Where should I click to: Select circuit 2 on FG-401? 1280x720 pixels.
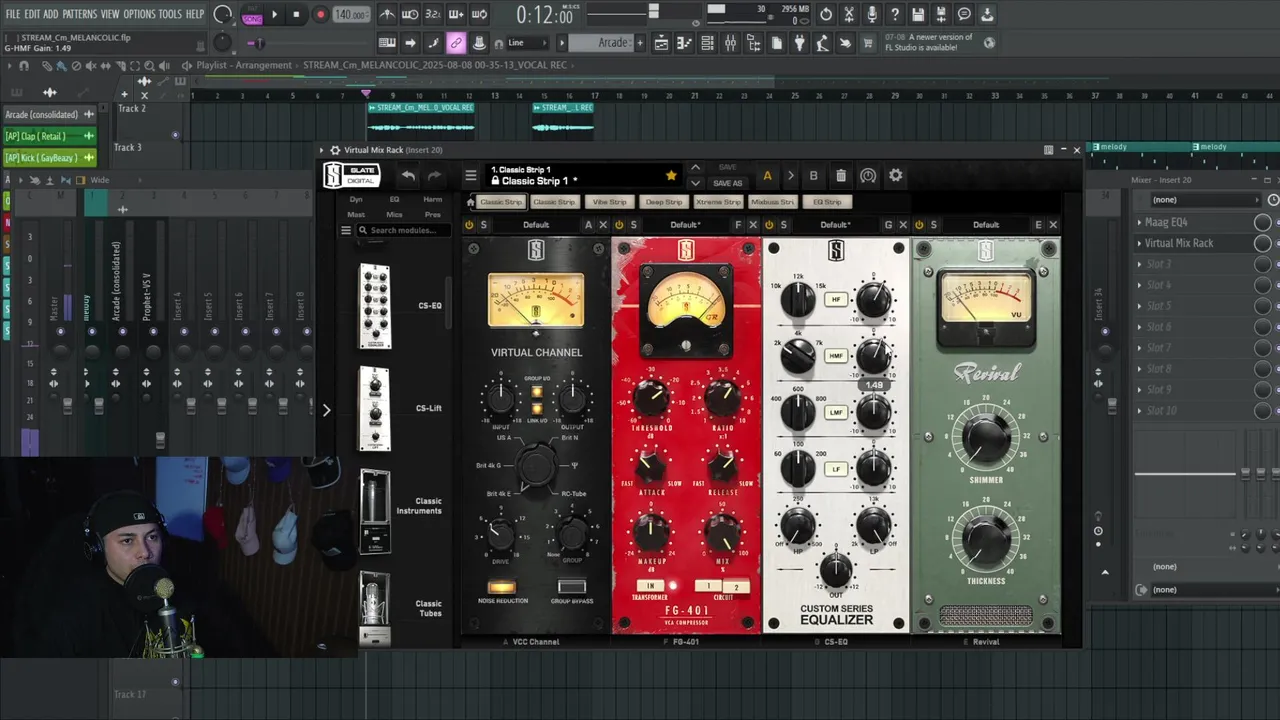736,586
